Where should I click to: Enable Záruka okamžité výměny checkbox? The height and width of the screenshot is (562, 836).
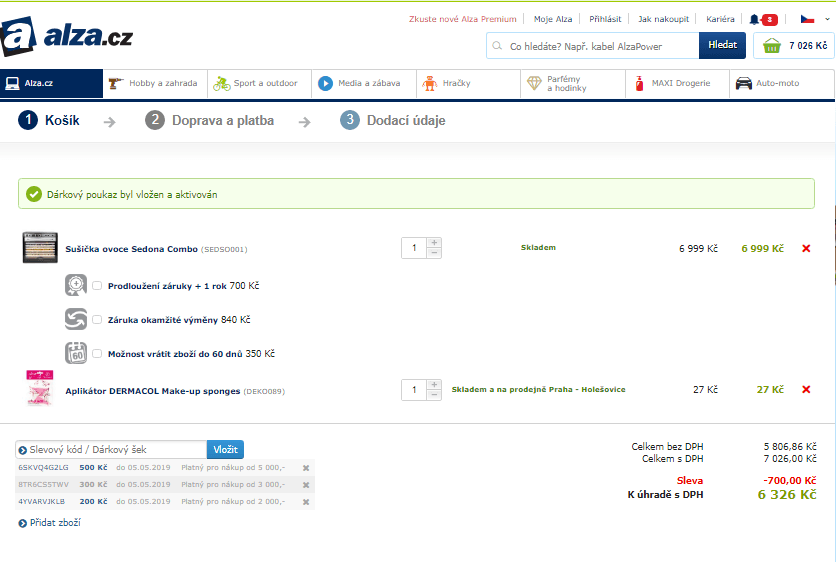[97, 319]
